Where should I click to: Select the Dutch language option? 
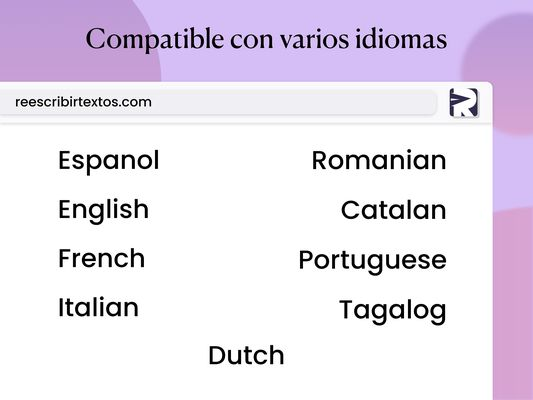[x=246, y=355]
